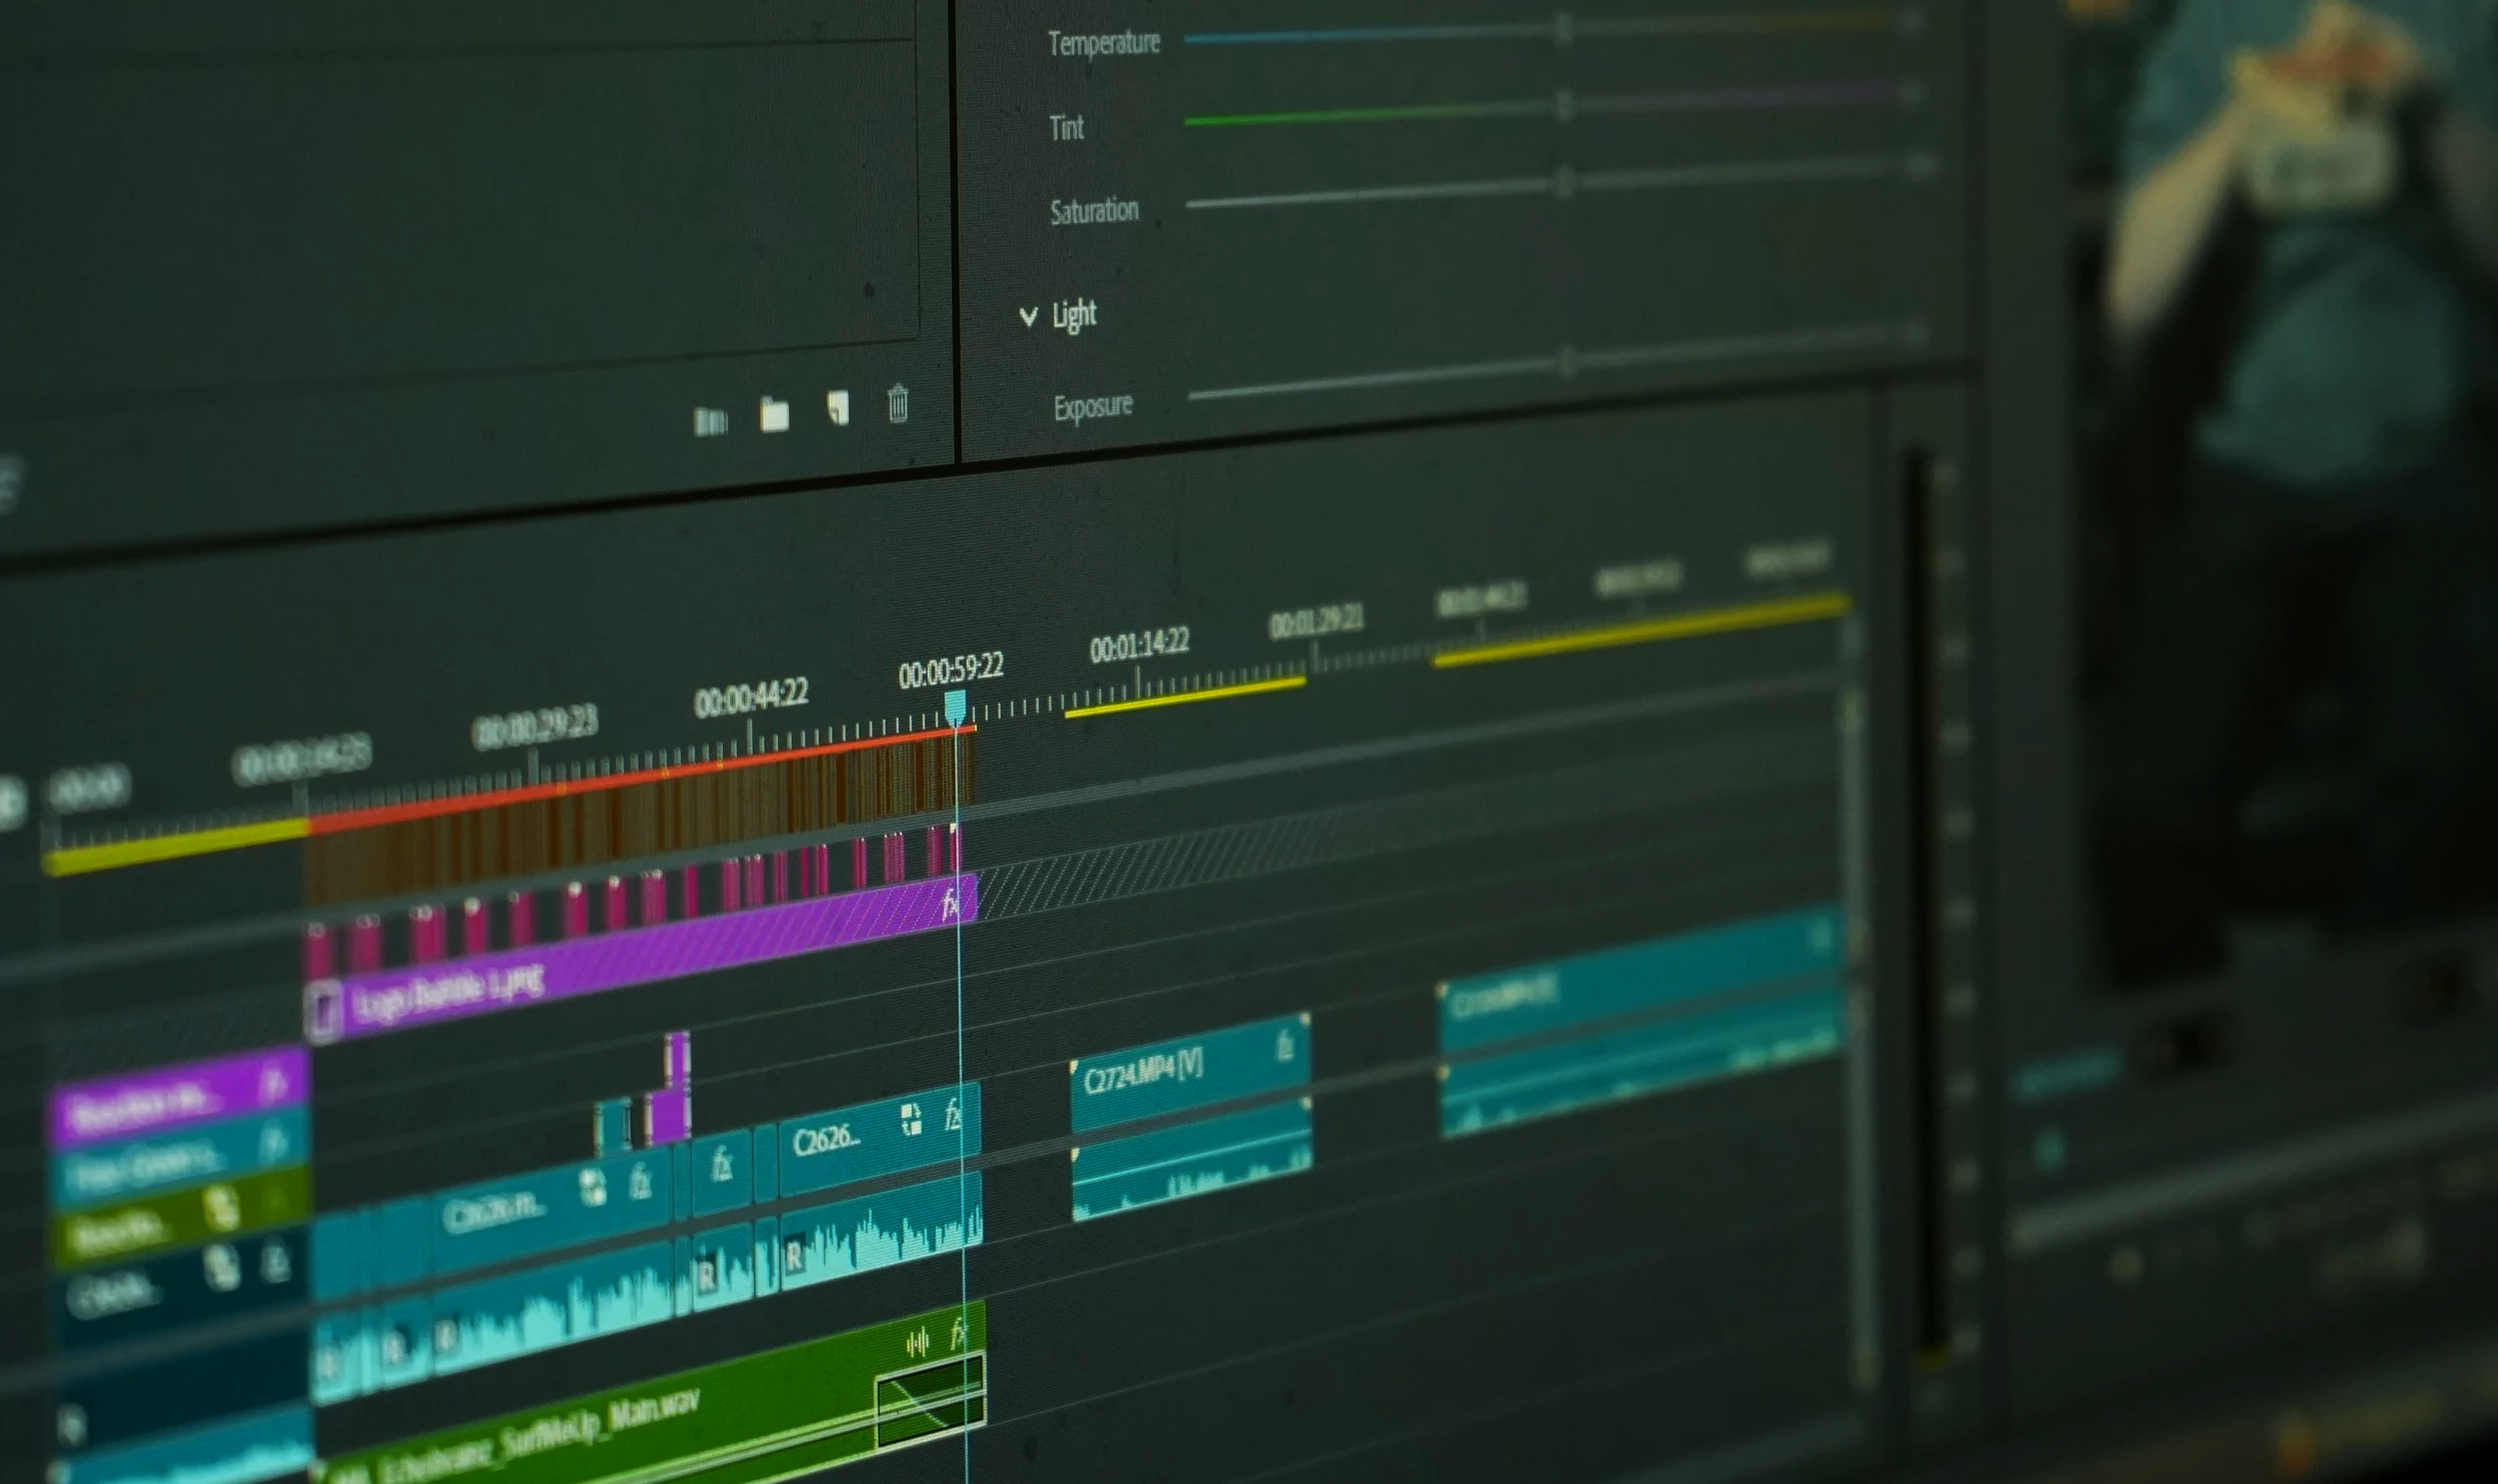Viewport: 2498px width, 1484px height.
Task: Click the New Bin folder icon
Action: [x=774, y=414]
